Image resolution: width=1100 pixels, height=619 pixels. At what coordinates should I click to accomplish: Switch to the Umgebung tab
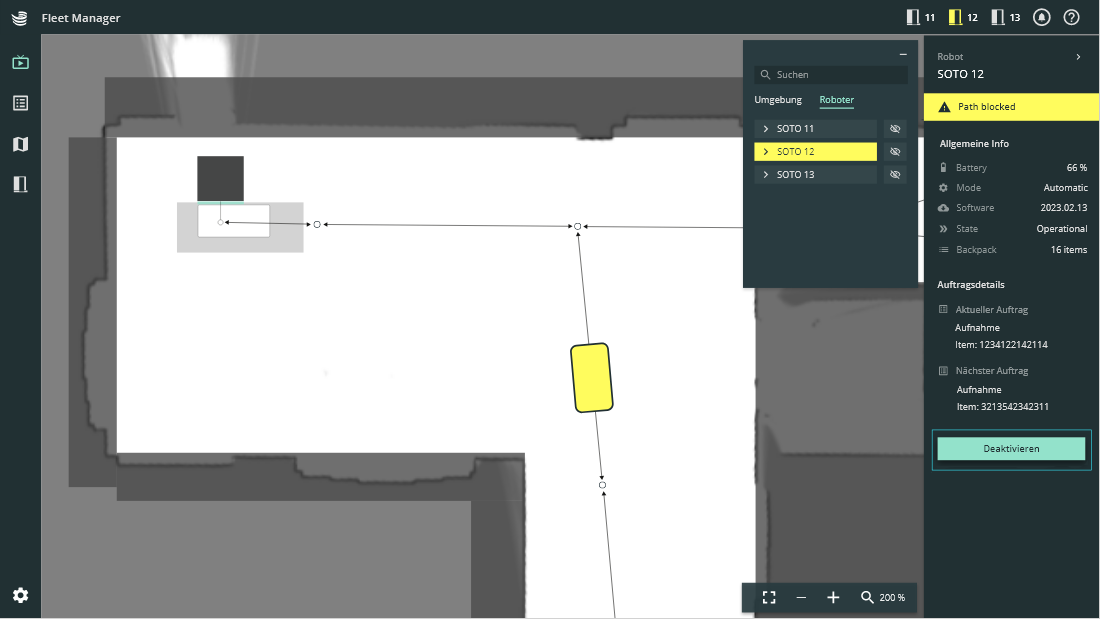click(x=778, y=100)
